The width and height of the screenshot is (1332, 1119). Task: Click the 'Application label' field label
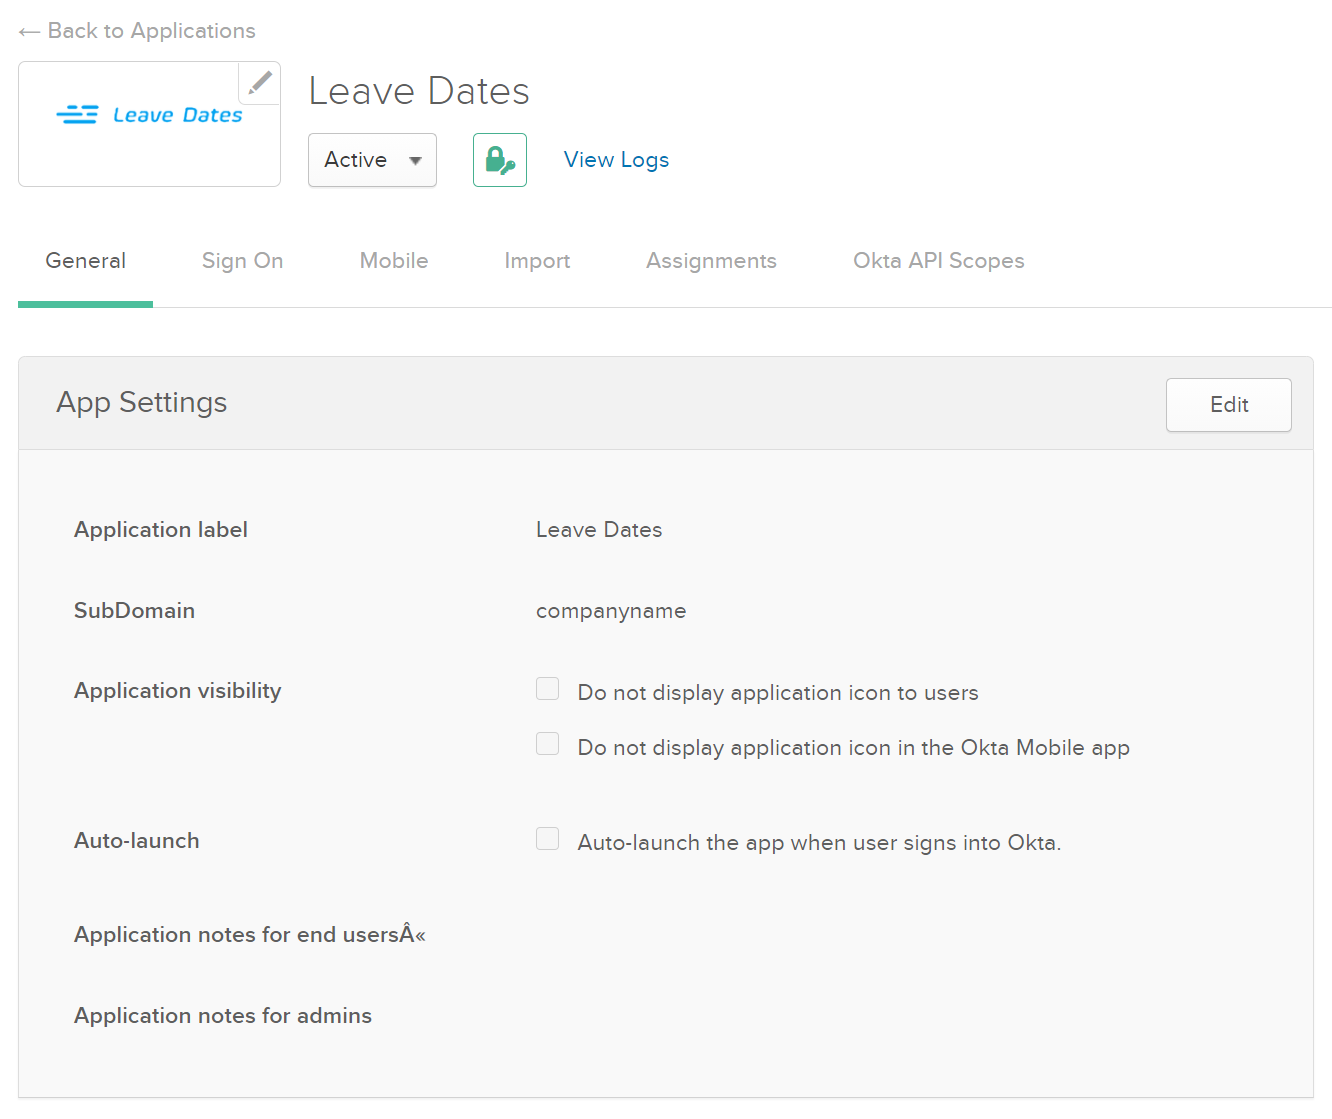click(161, 530)
